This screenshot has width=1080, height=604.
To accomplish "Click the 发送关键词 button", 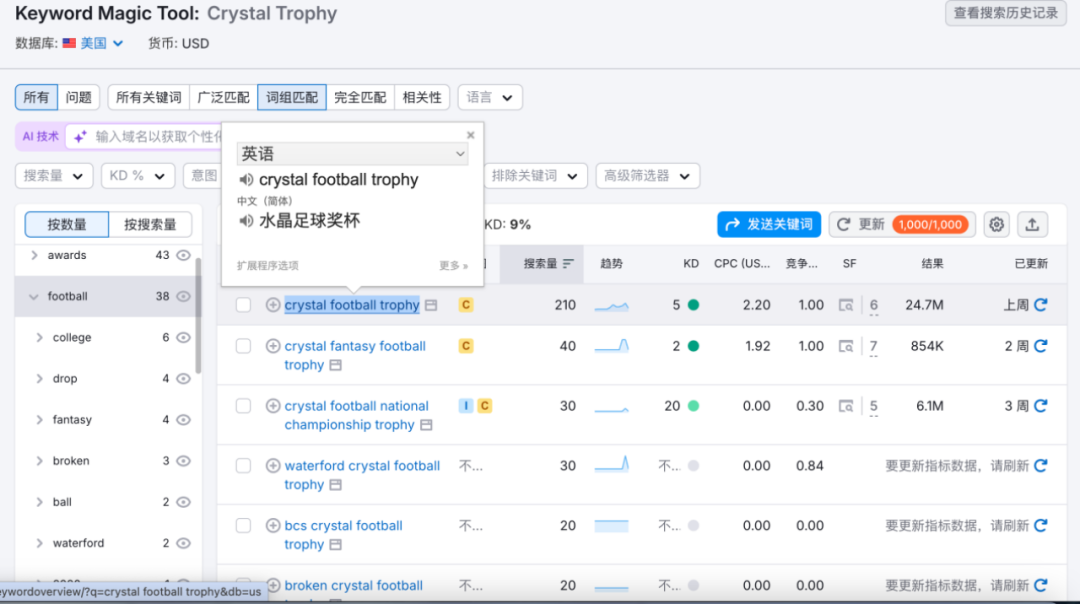I will pos(769,224).
